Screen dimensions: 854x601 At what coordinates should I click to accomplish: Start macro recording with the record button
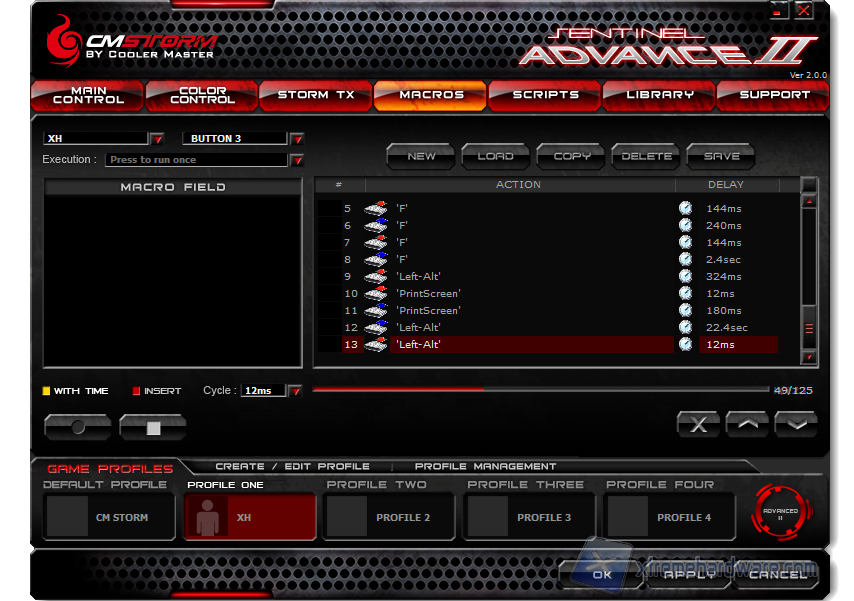(x=78, y=427)
